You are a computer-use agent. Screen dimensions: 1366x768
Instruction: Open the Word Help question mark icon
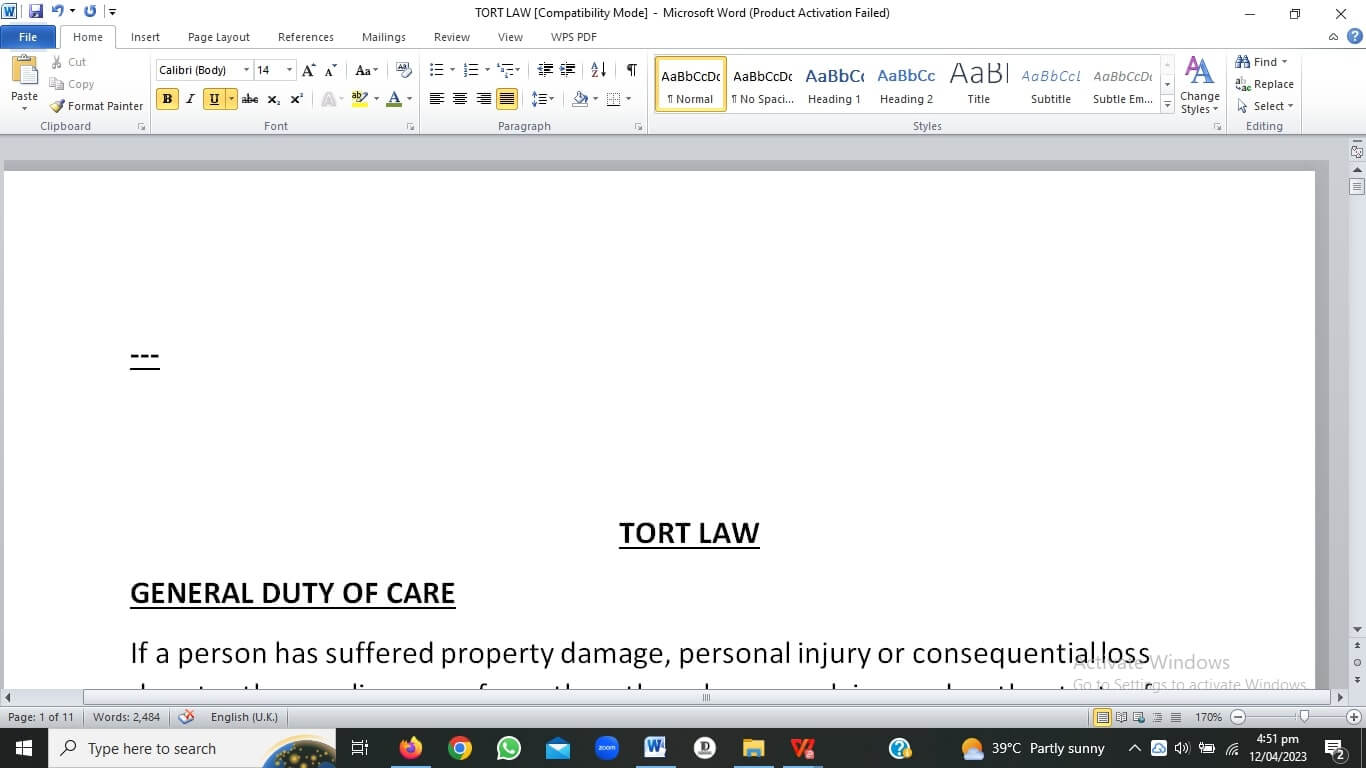1355,36
